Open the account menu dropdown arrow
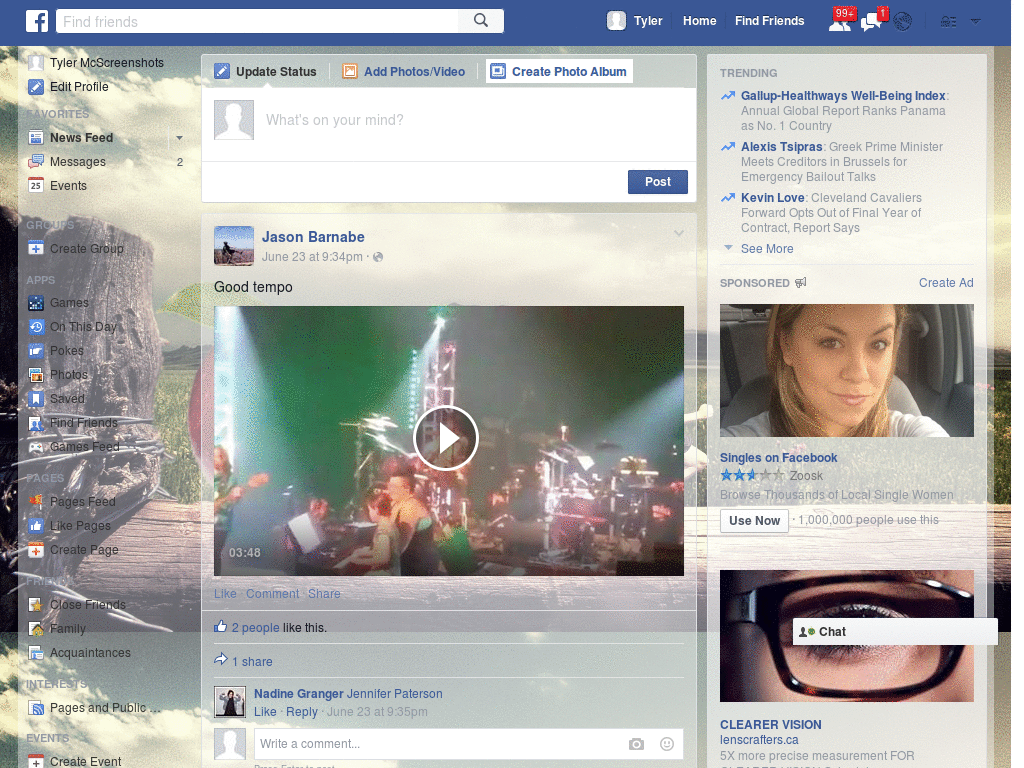The height and width of the screenshot is (768, 1024). click(x=976, y=22)
